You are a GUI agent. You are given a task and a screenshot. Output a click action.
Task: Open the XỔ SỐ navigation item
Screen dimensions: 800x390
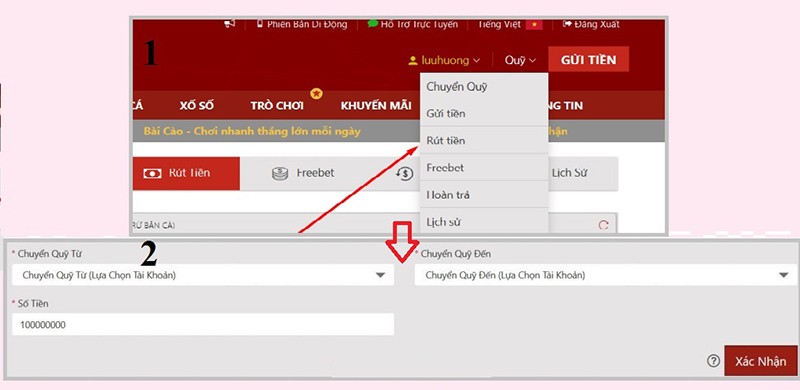196,106
